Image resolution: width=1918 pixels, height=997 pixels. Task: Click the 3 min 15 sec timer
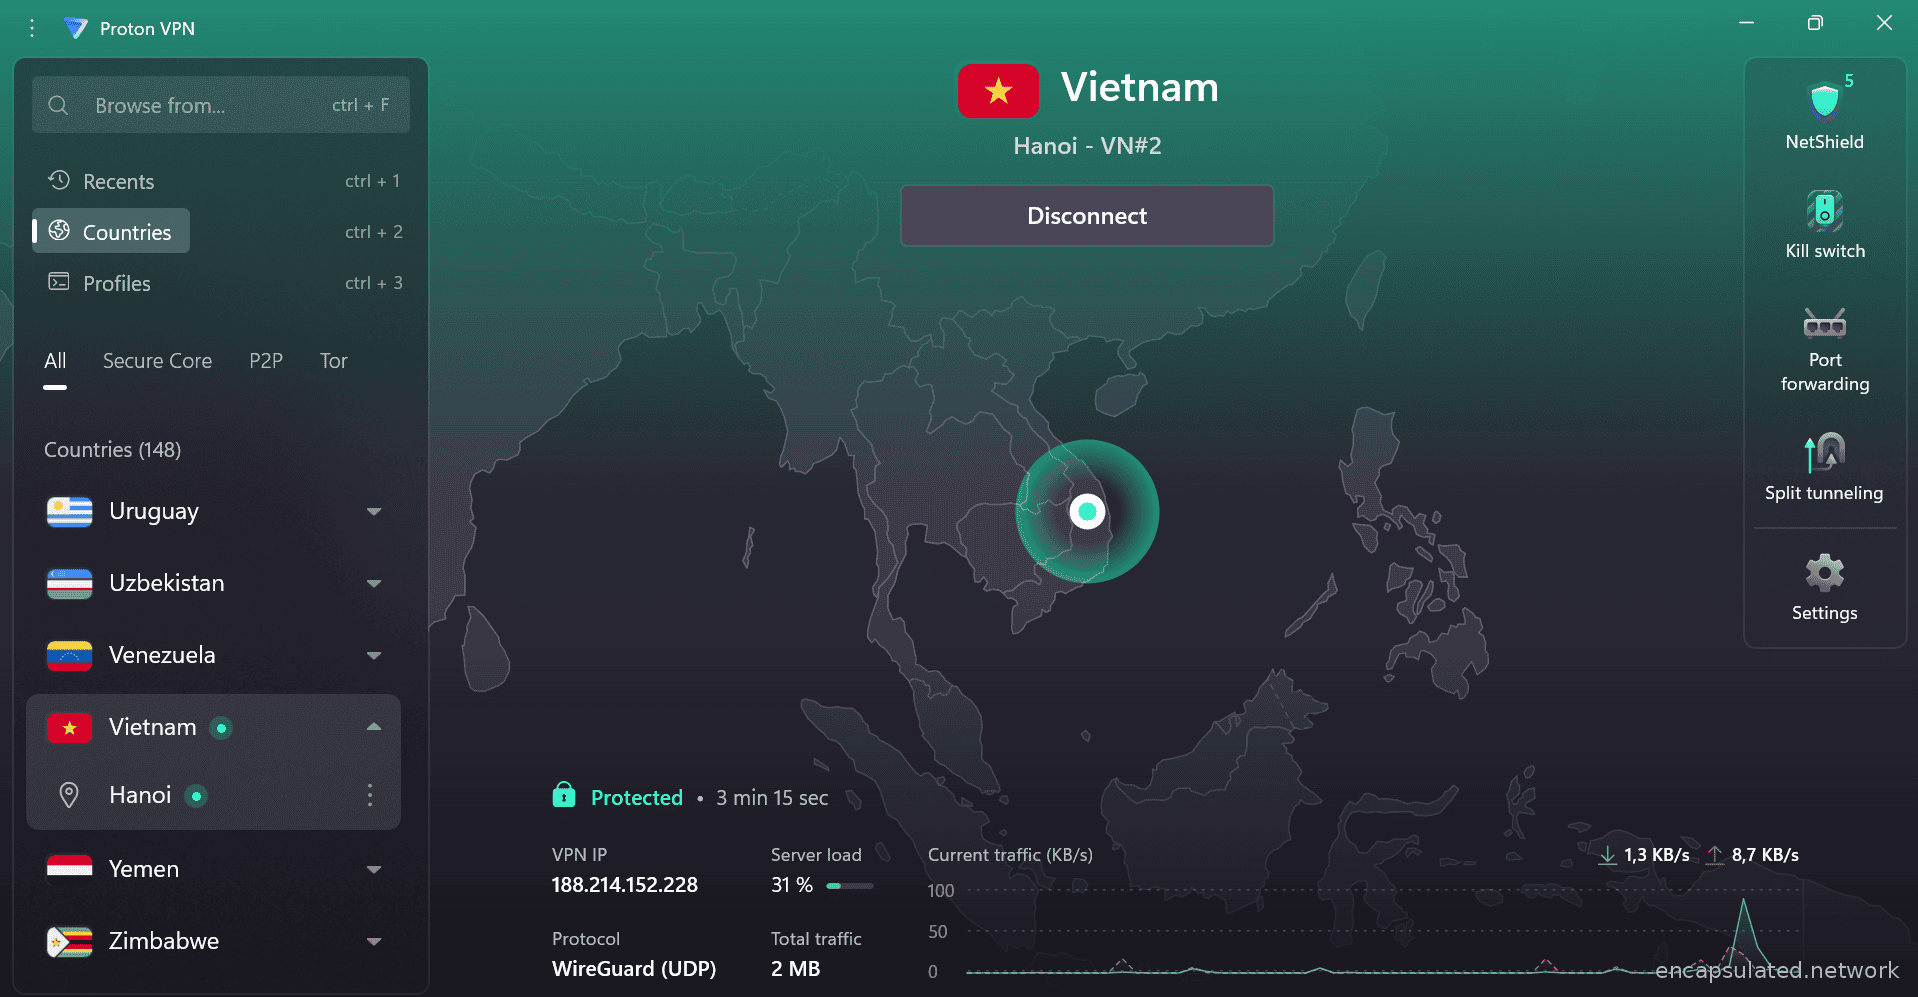point(772,798)
